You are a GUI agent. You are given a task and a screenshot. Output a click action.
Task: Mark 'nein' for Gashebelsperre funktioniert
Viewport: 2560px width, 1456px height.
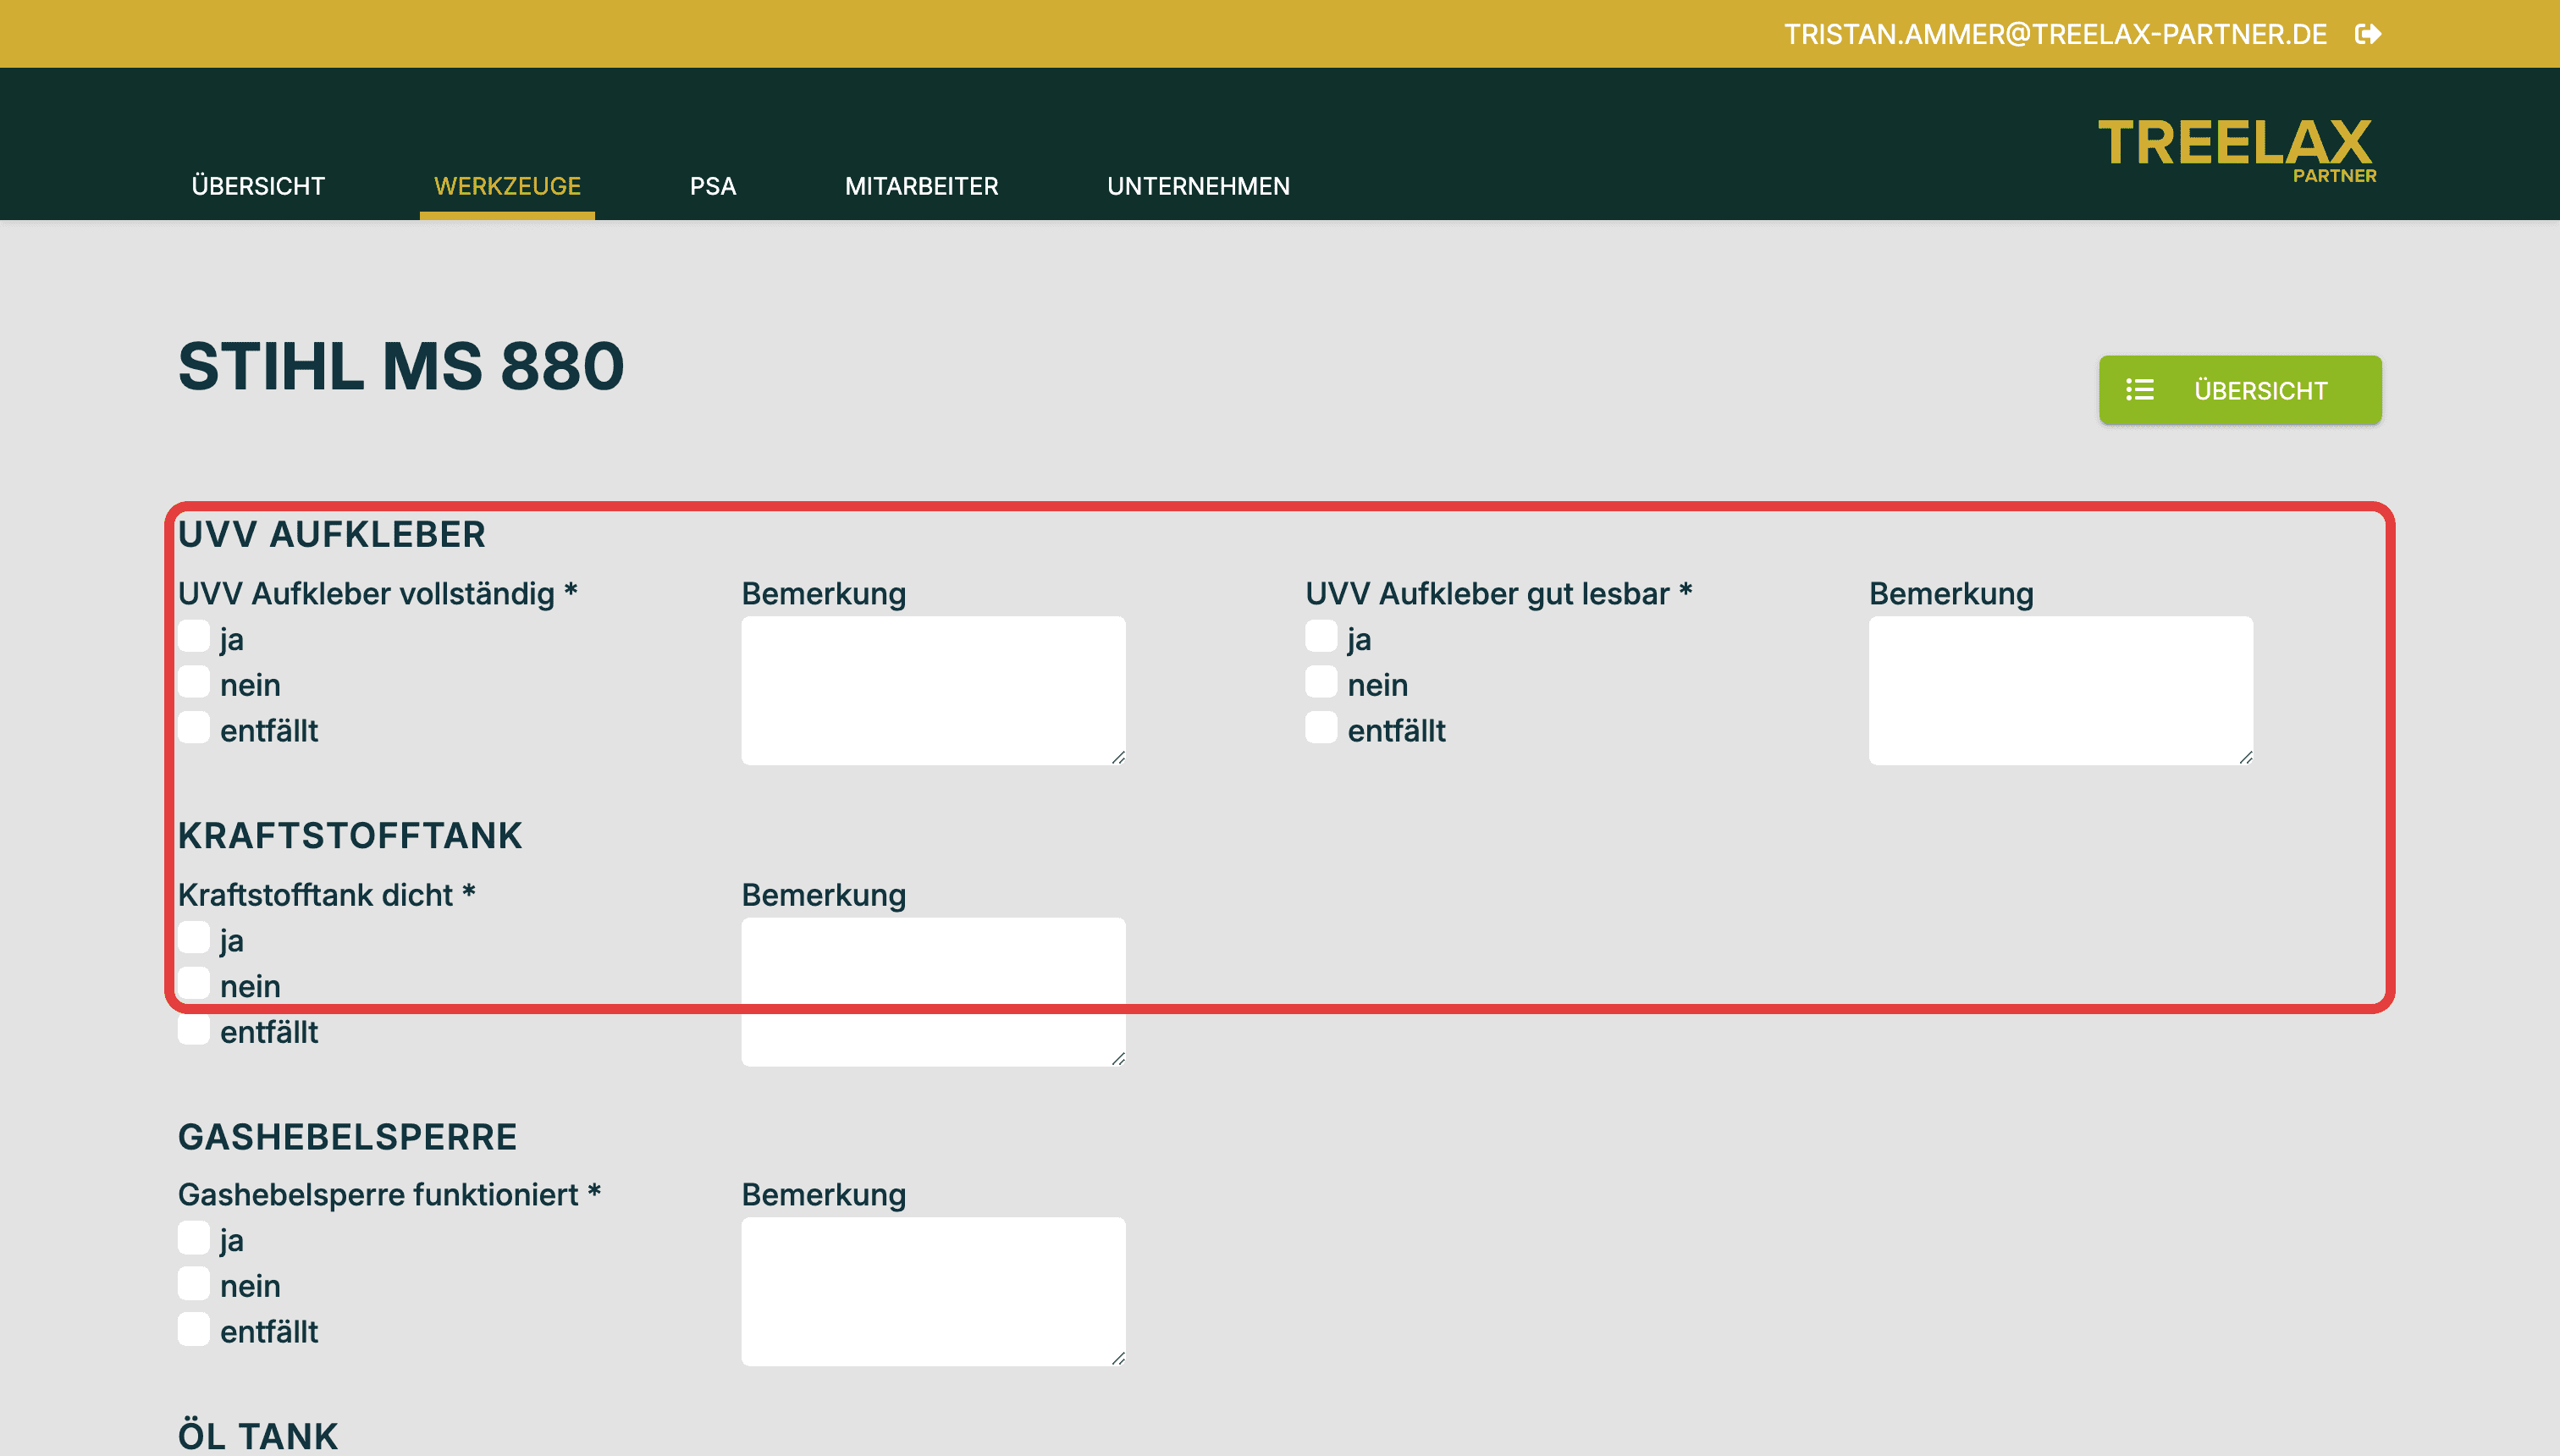pyautogui.click(x=194, y=1283)
